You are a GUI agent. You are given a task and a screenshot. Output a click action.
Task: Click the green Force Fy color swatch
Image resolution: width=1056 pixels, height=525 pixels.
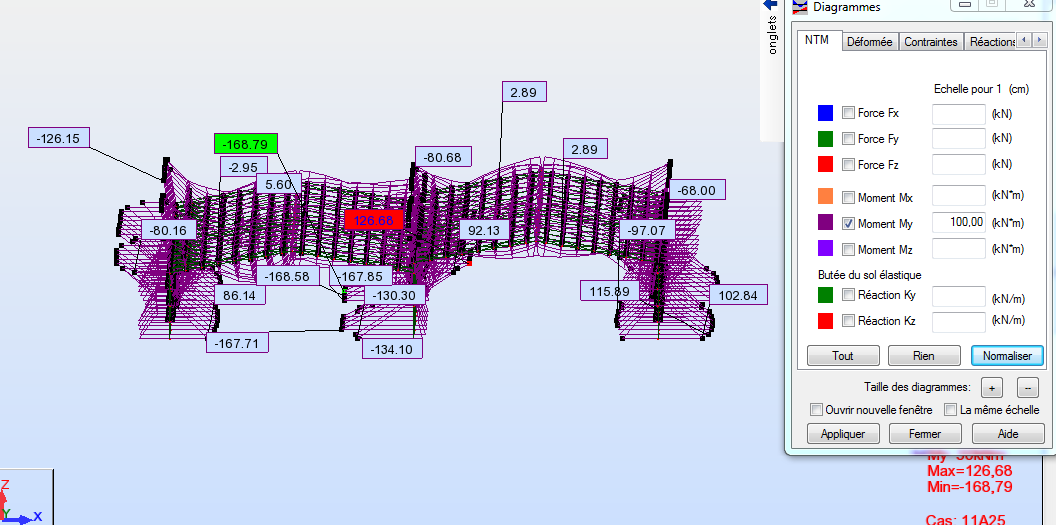[x=825, y=139]
